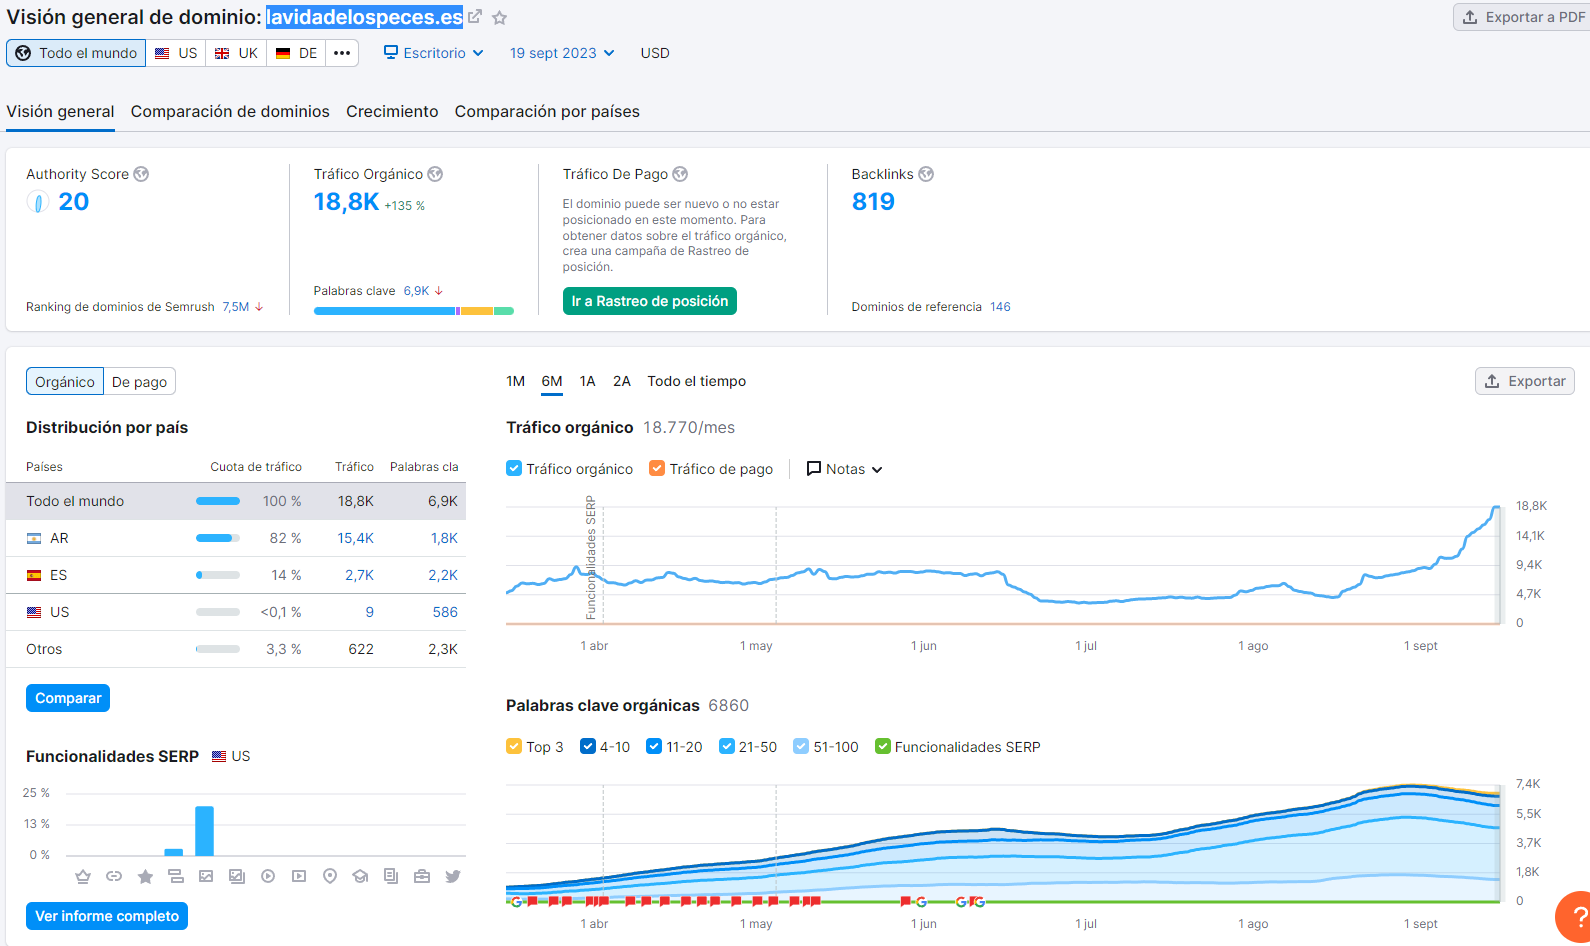Click the tallest bar in SERP features chart
This screenshot has height=946, width=1590.
(205, 831)
